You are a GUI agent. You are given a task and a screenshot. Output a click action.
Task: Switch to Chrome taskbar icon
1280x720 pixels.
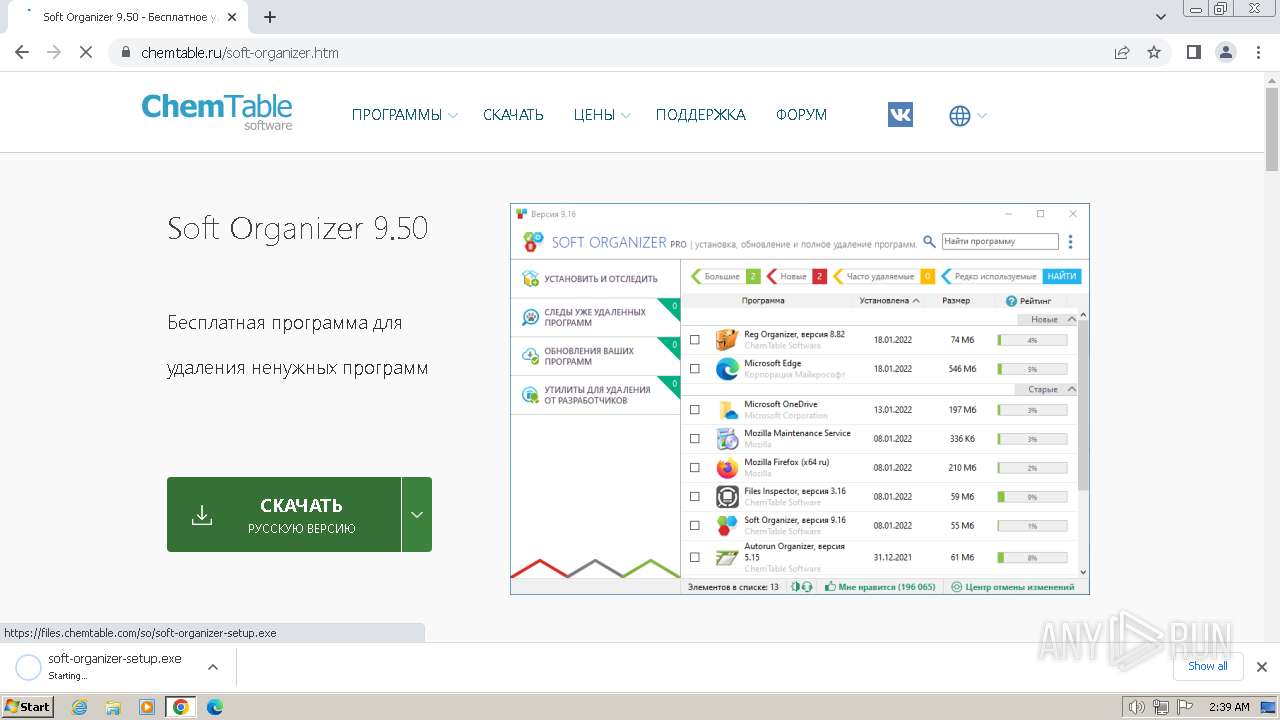(181, 707)
